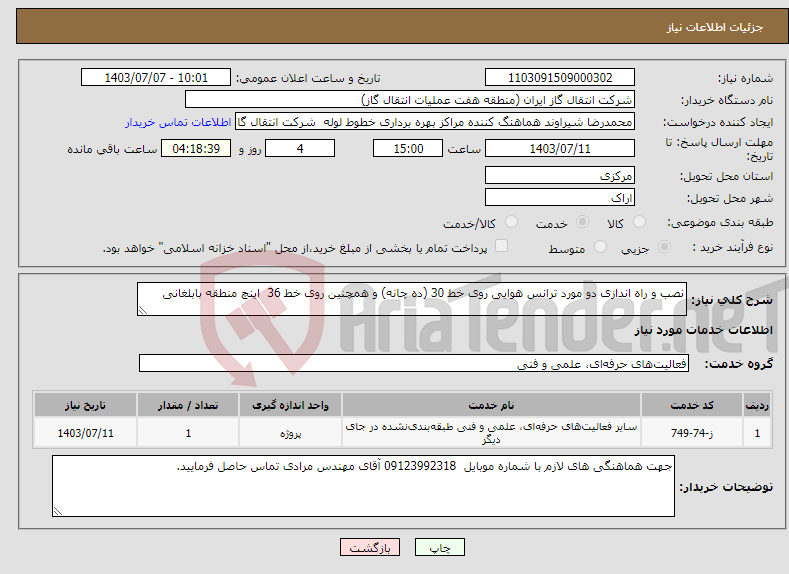789x574 pixels.
Task: Click the resize handle of buyer notes
Action: 58,511
